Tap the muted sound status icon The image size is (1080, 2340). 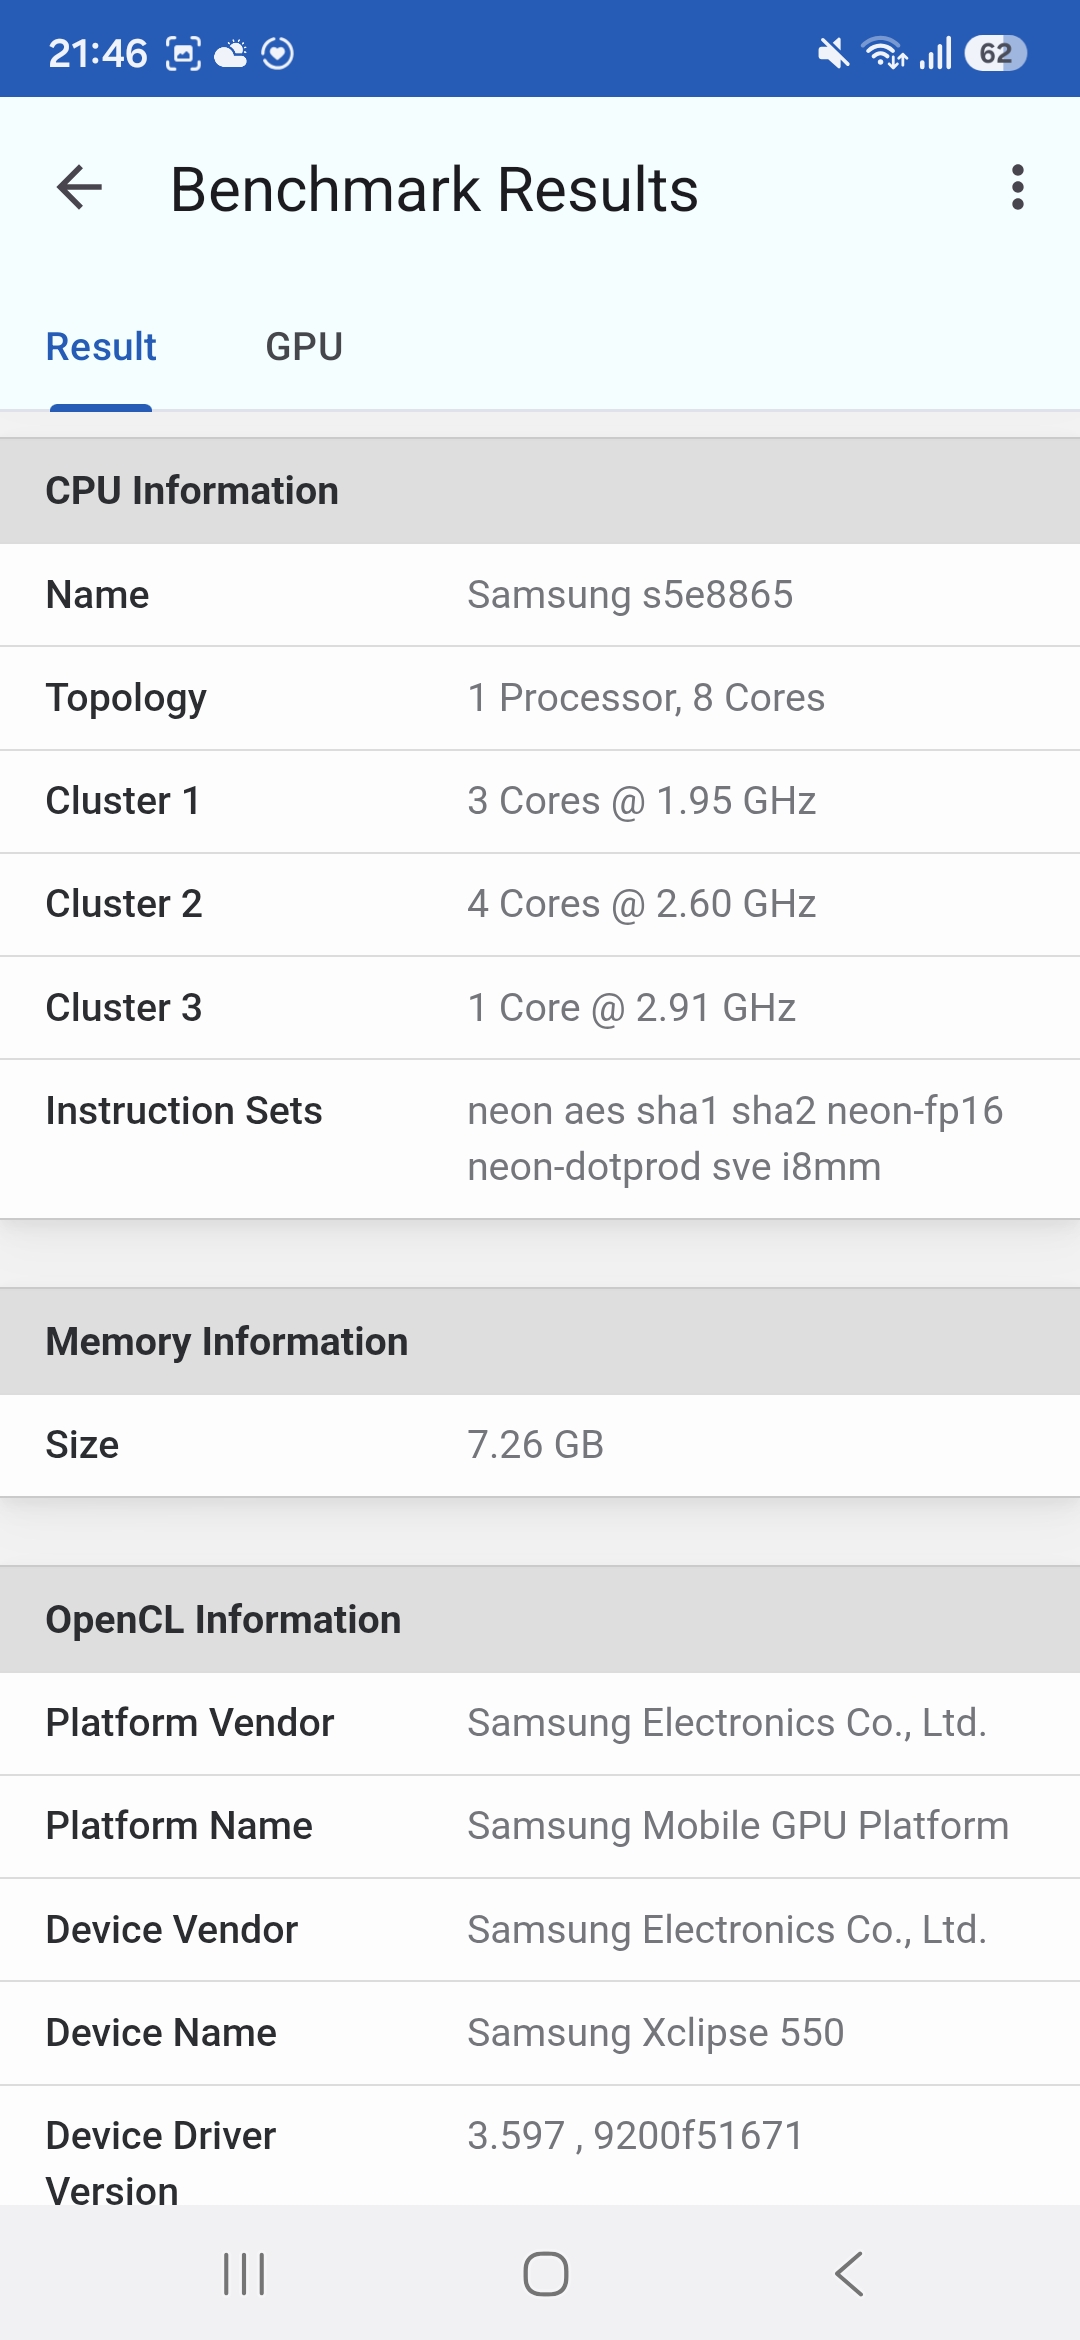(x=832, y=53)
